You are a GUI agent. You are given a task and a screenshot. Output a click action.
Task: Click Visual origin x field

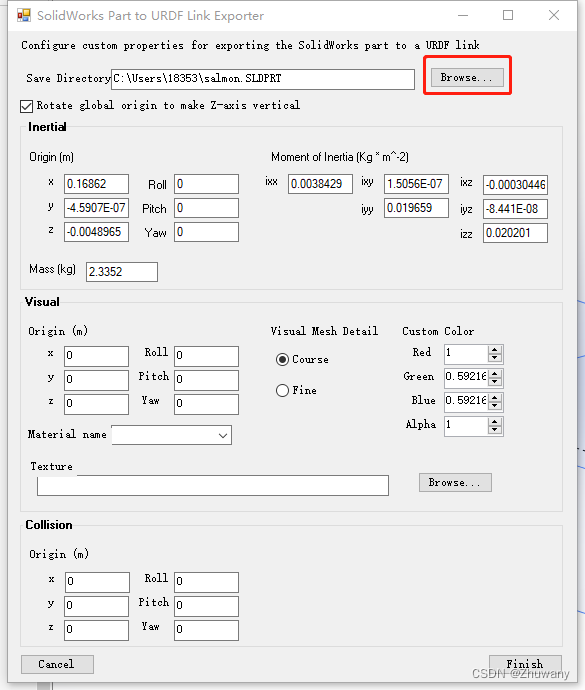coord(96,356)
